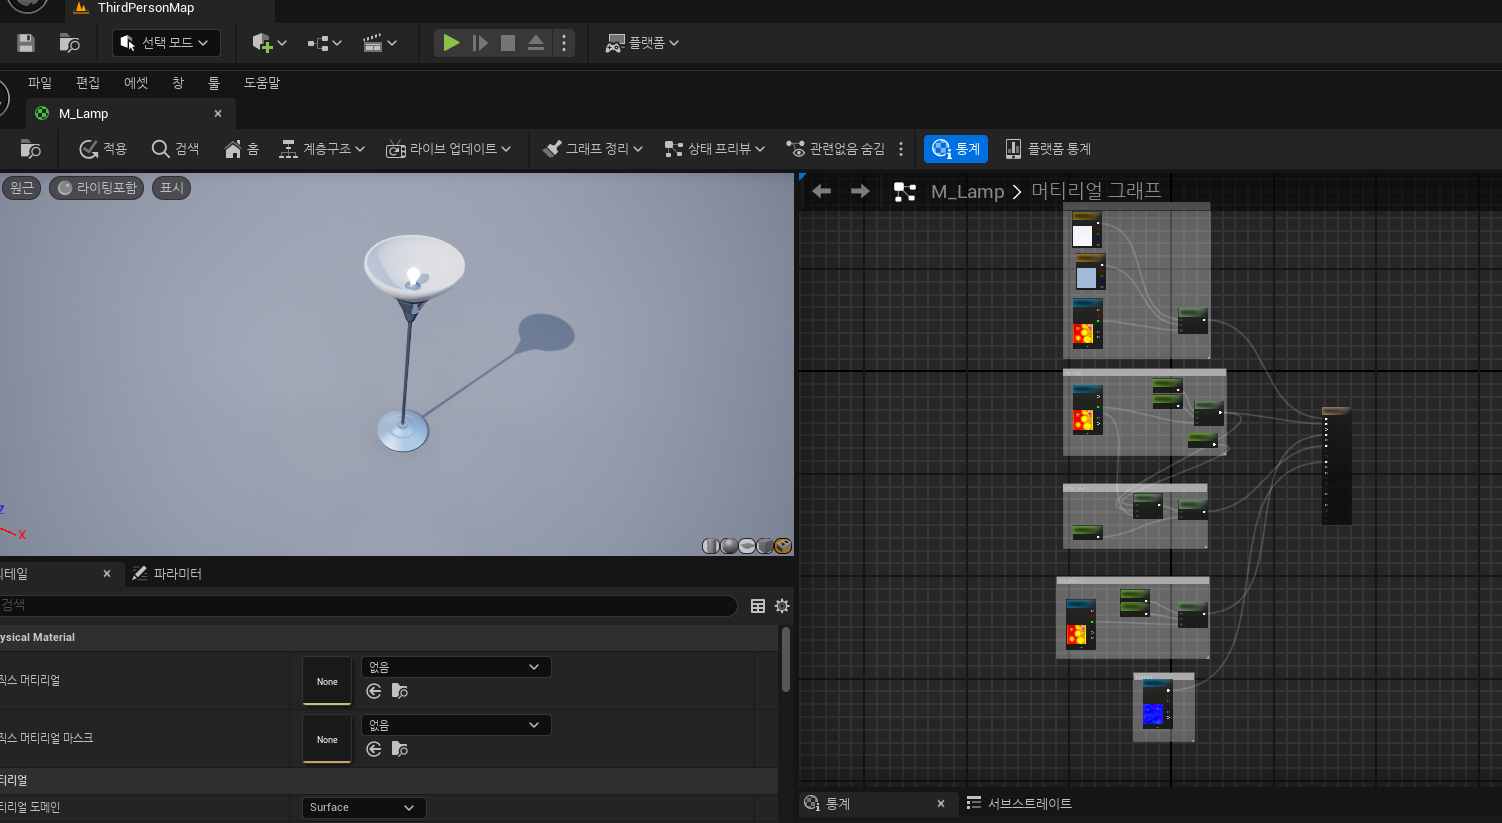Screen dimensions: 1502x823
Task: Click the frame skip button beside play
Action: click(x=480, y=43)
